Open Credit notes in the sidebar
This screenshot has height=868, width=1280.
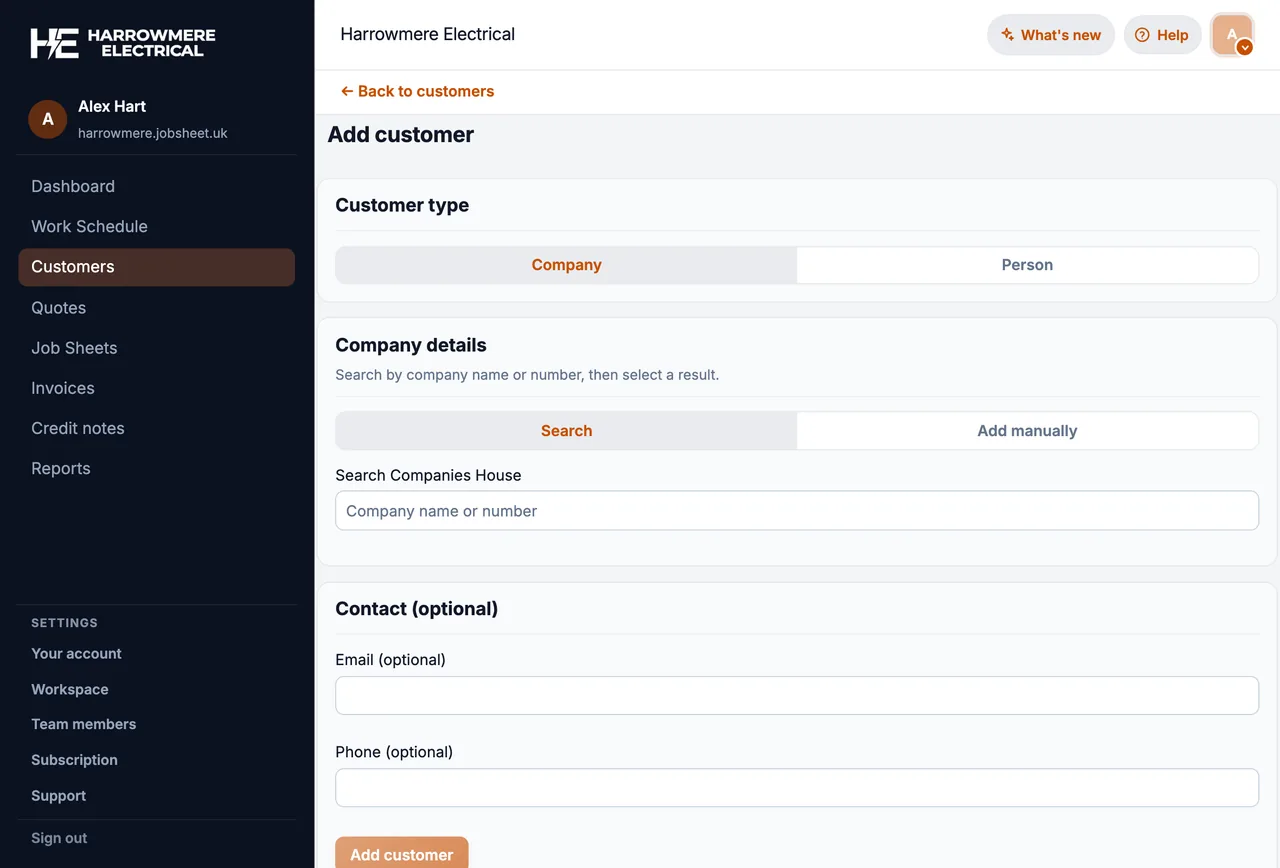click(157, 428)
